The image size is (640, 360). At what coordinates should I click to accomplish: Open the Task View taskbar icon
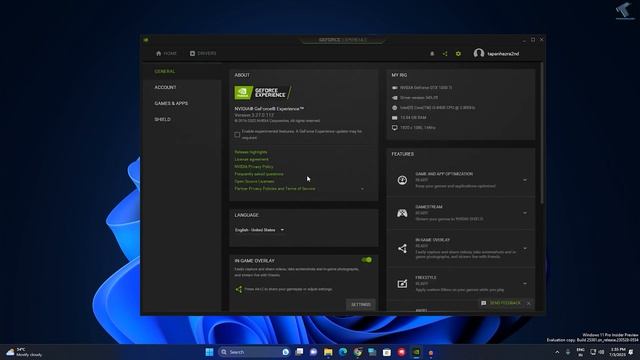pyautogui.click(x=299, y=352)
